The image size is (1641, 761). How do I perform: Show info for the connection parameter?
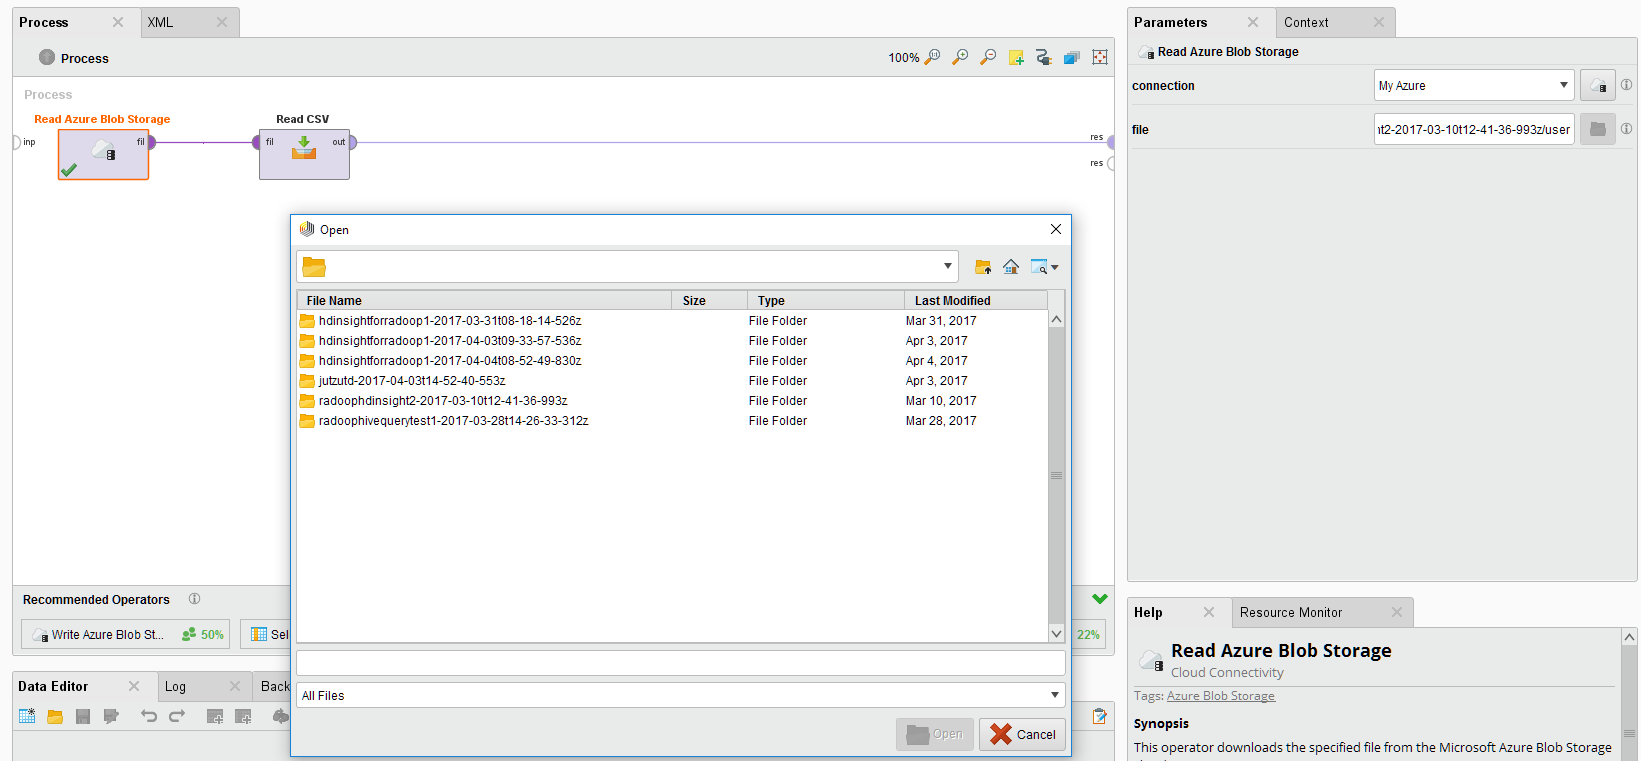[1627, 85]
